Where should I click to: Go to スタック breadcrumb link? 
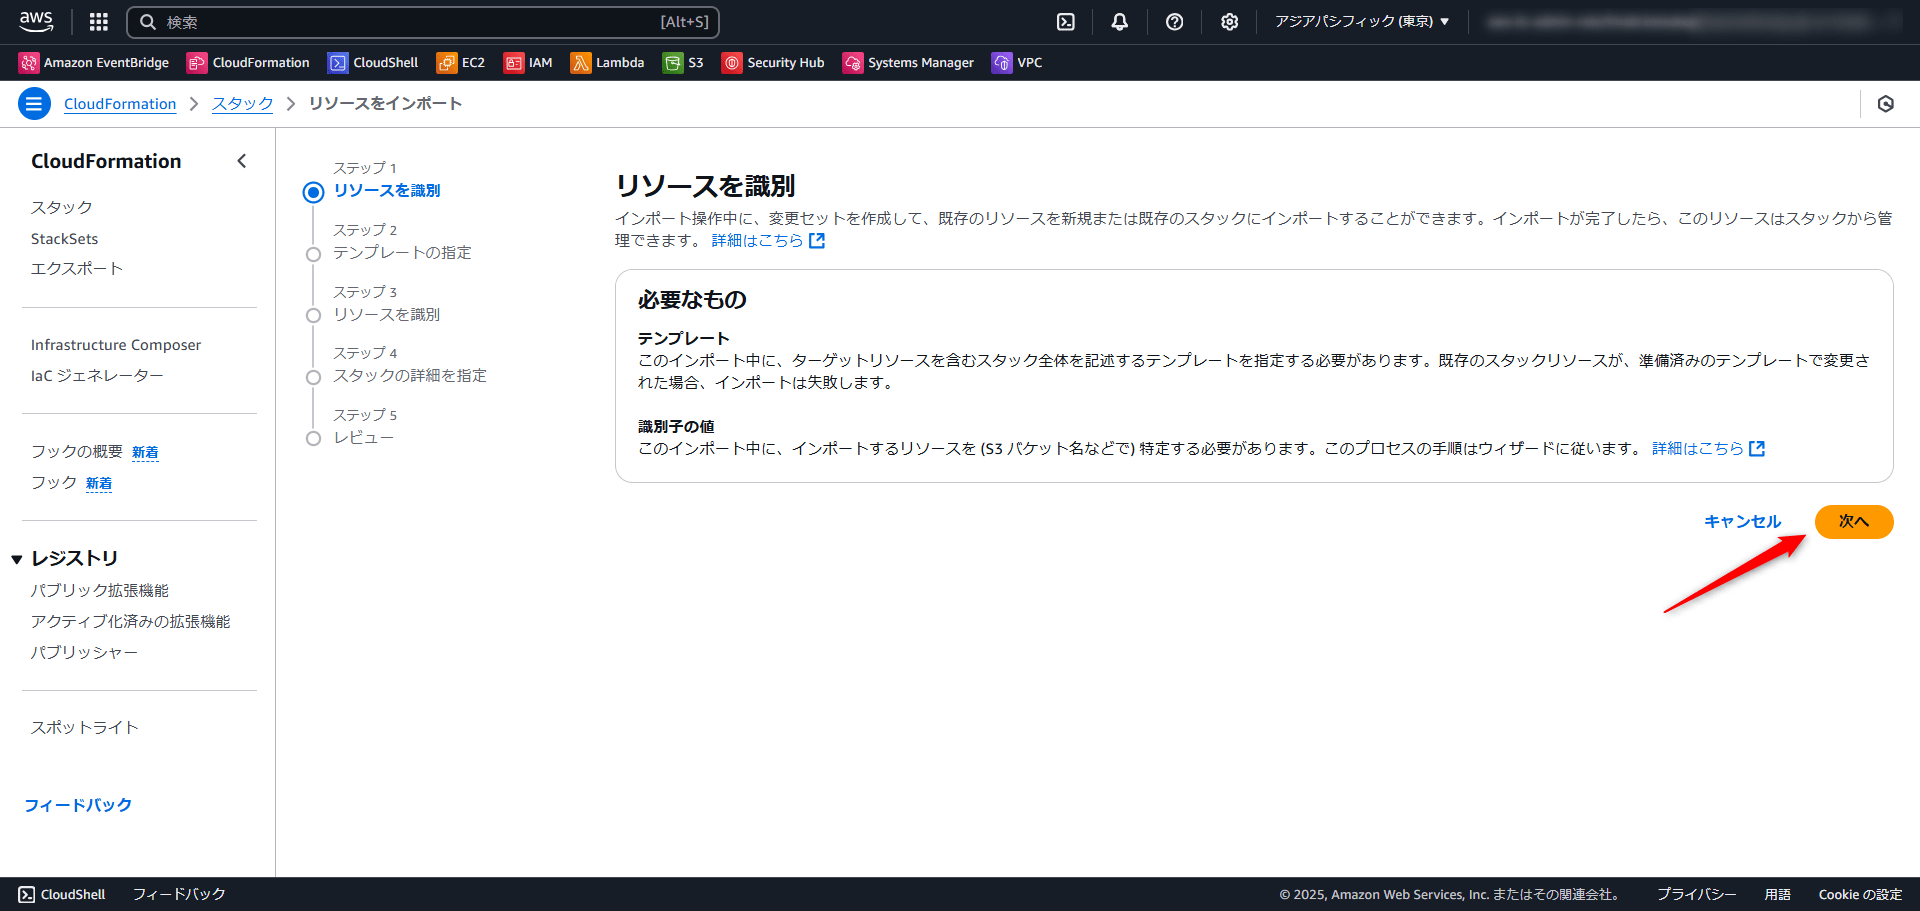pyautogui.click(x=242, y=104)
